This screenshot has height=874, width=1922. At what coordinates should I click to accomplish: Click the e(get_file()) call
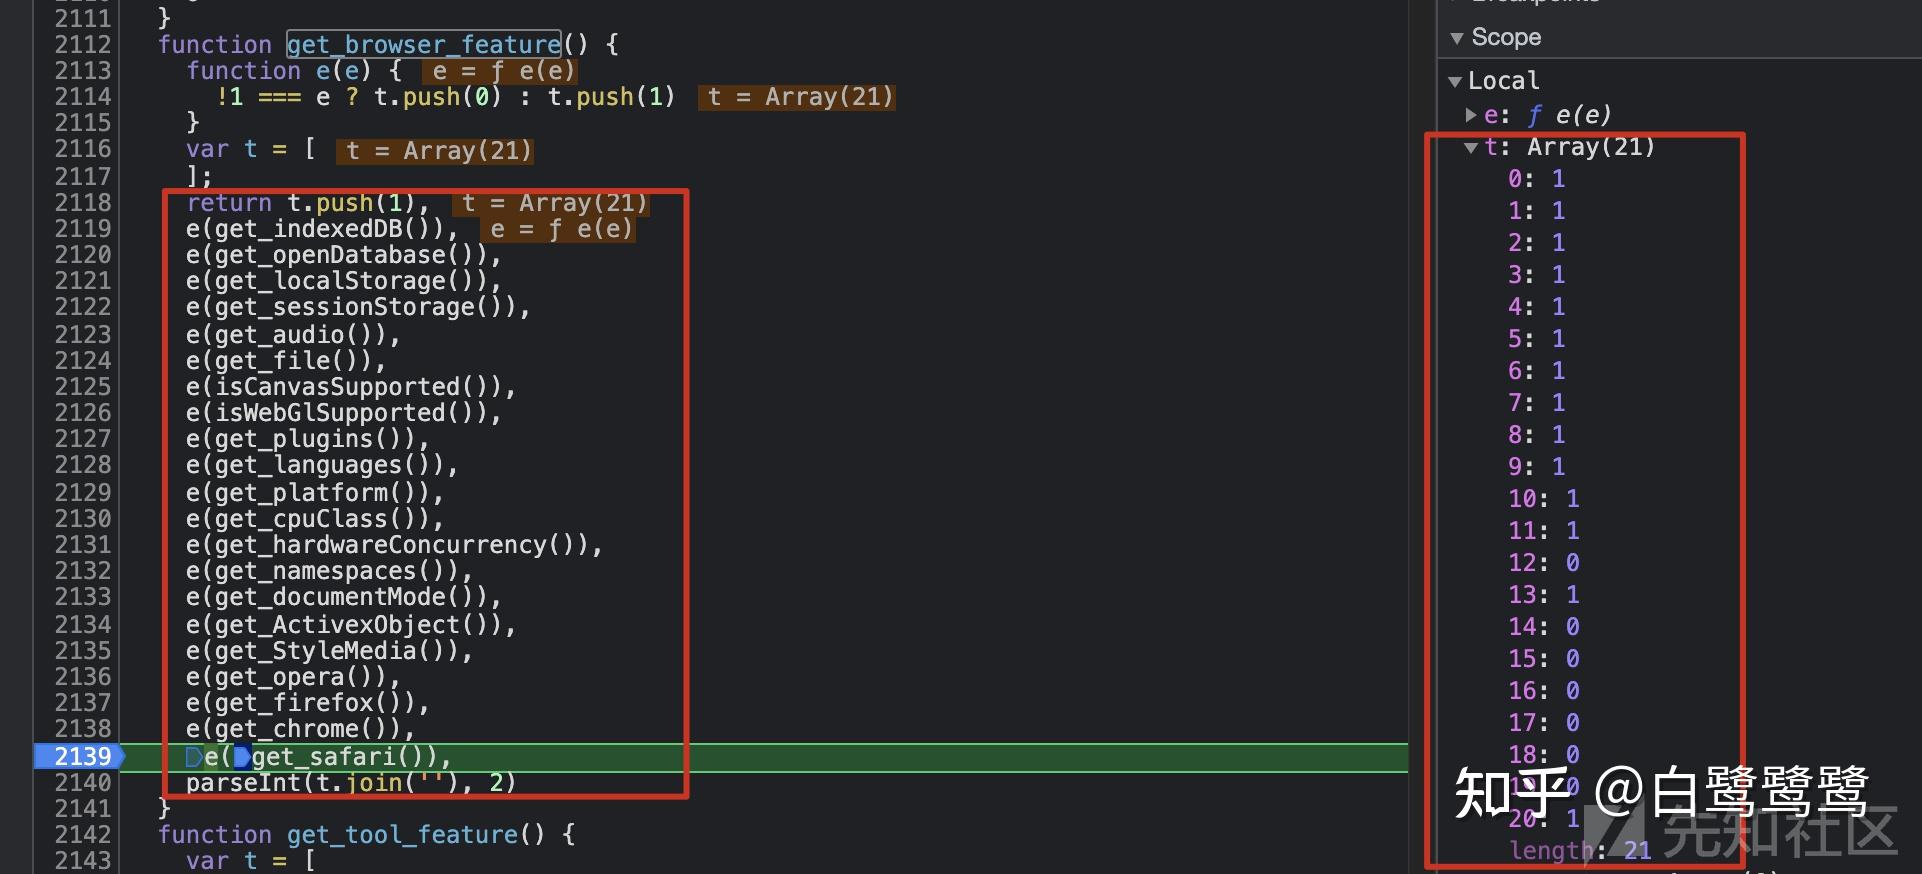click(279, 361)
